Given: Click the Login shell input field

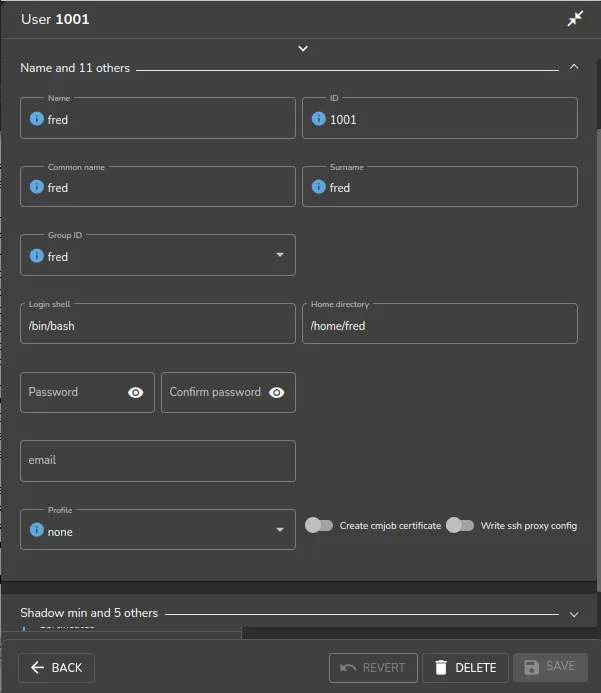Looking at the screenshot, I should 158,324.
